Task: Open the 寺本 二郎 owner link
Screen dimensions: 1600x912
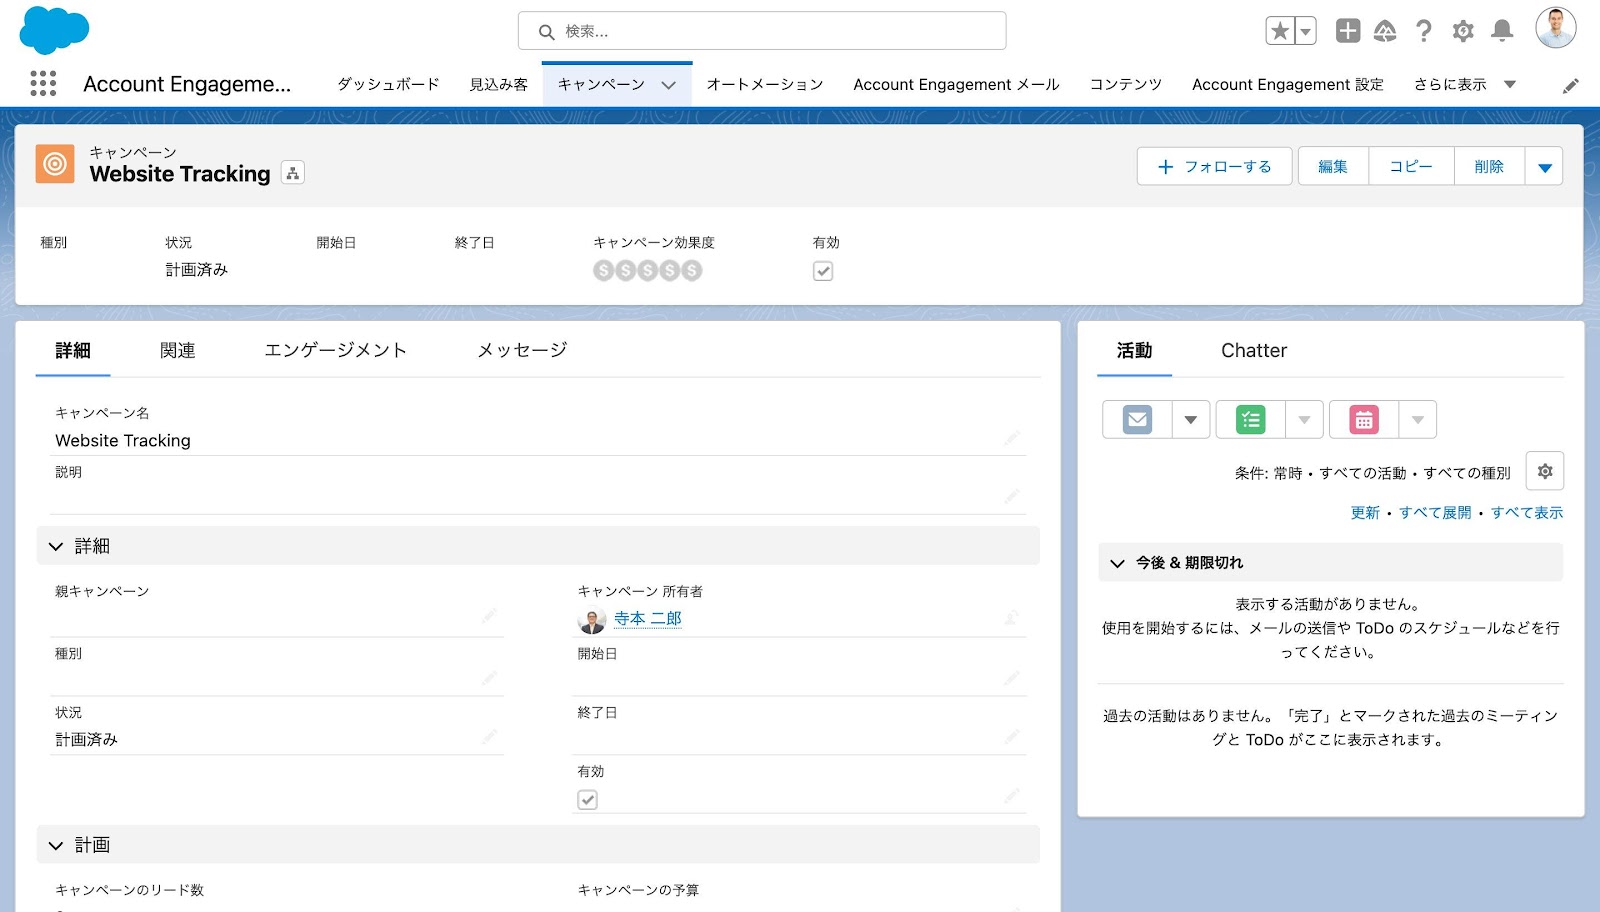Action: pos(648,619)
